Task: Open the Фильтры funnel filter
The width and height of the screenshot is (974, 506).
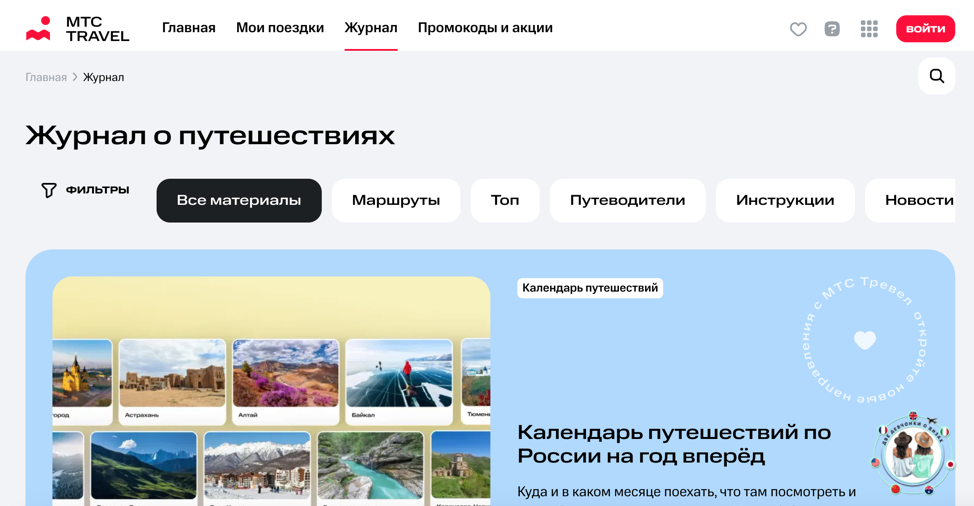Action: coord(85,190)
